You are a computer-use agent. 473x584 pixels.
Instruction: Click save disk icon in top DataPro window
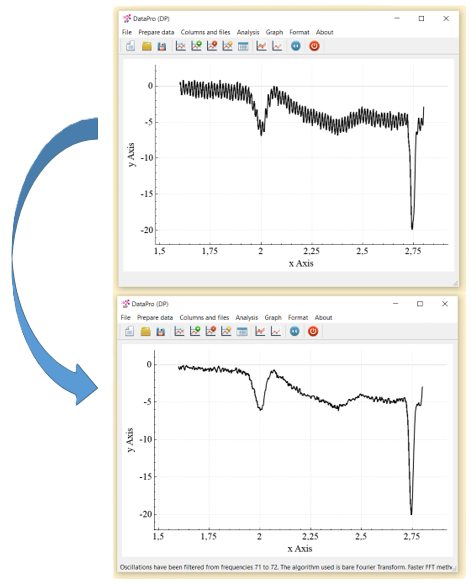click(x=162, y=46)
